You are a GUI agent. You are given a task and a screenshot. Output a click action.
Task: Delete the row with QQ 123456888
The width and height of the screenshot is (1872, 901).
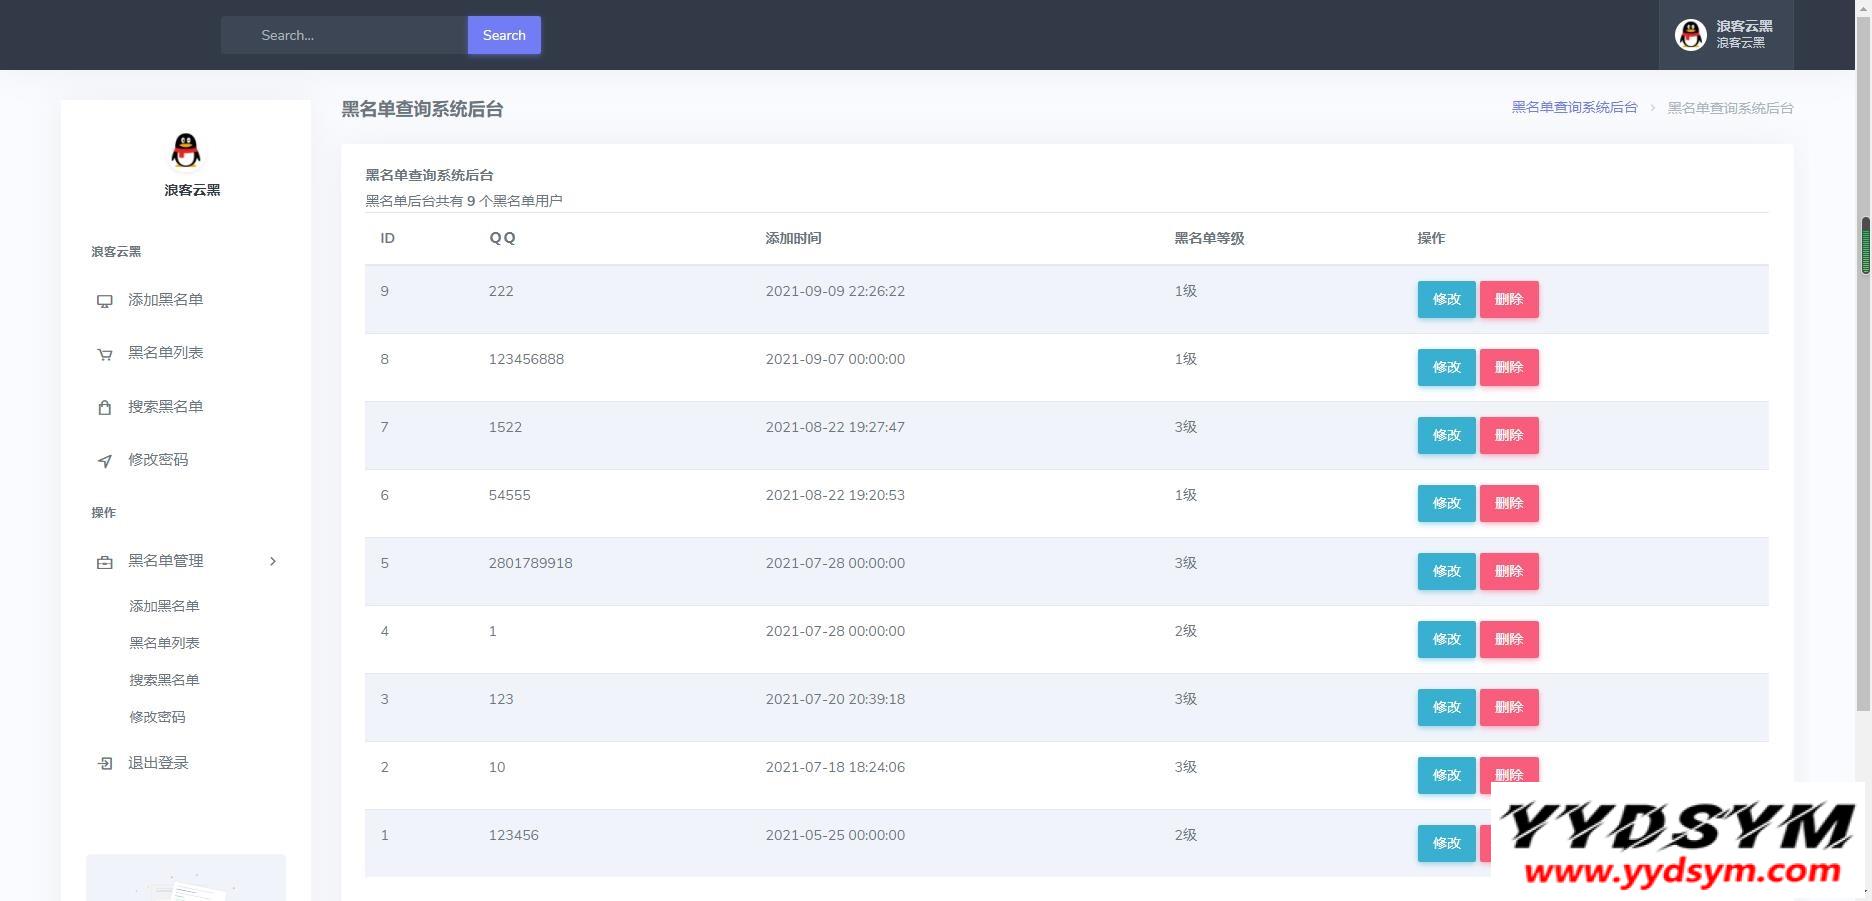(1508, 367)
